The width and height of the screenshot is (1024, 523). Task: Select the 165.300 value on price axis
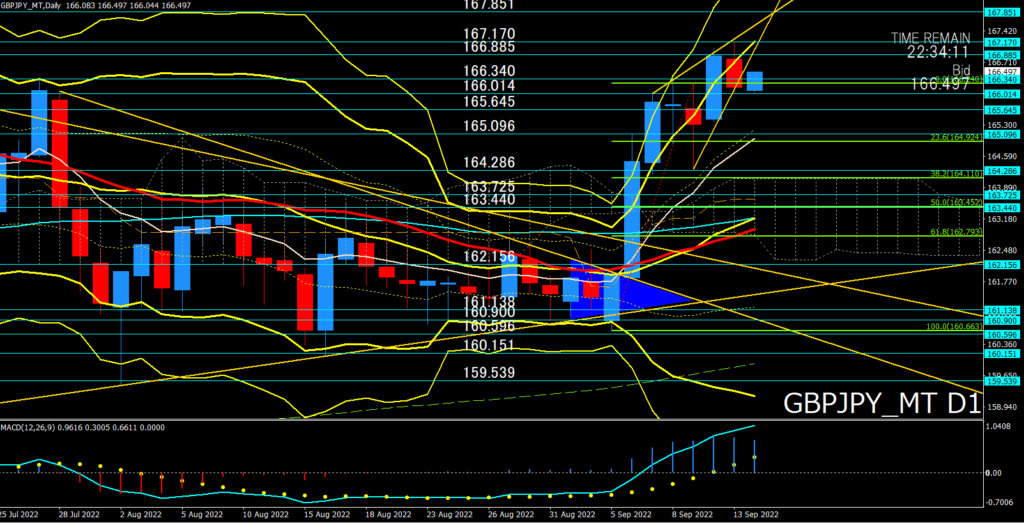[1000, 125]
